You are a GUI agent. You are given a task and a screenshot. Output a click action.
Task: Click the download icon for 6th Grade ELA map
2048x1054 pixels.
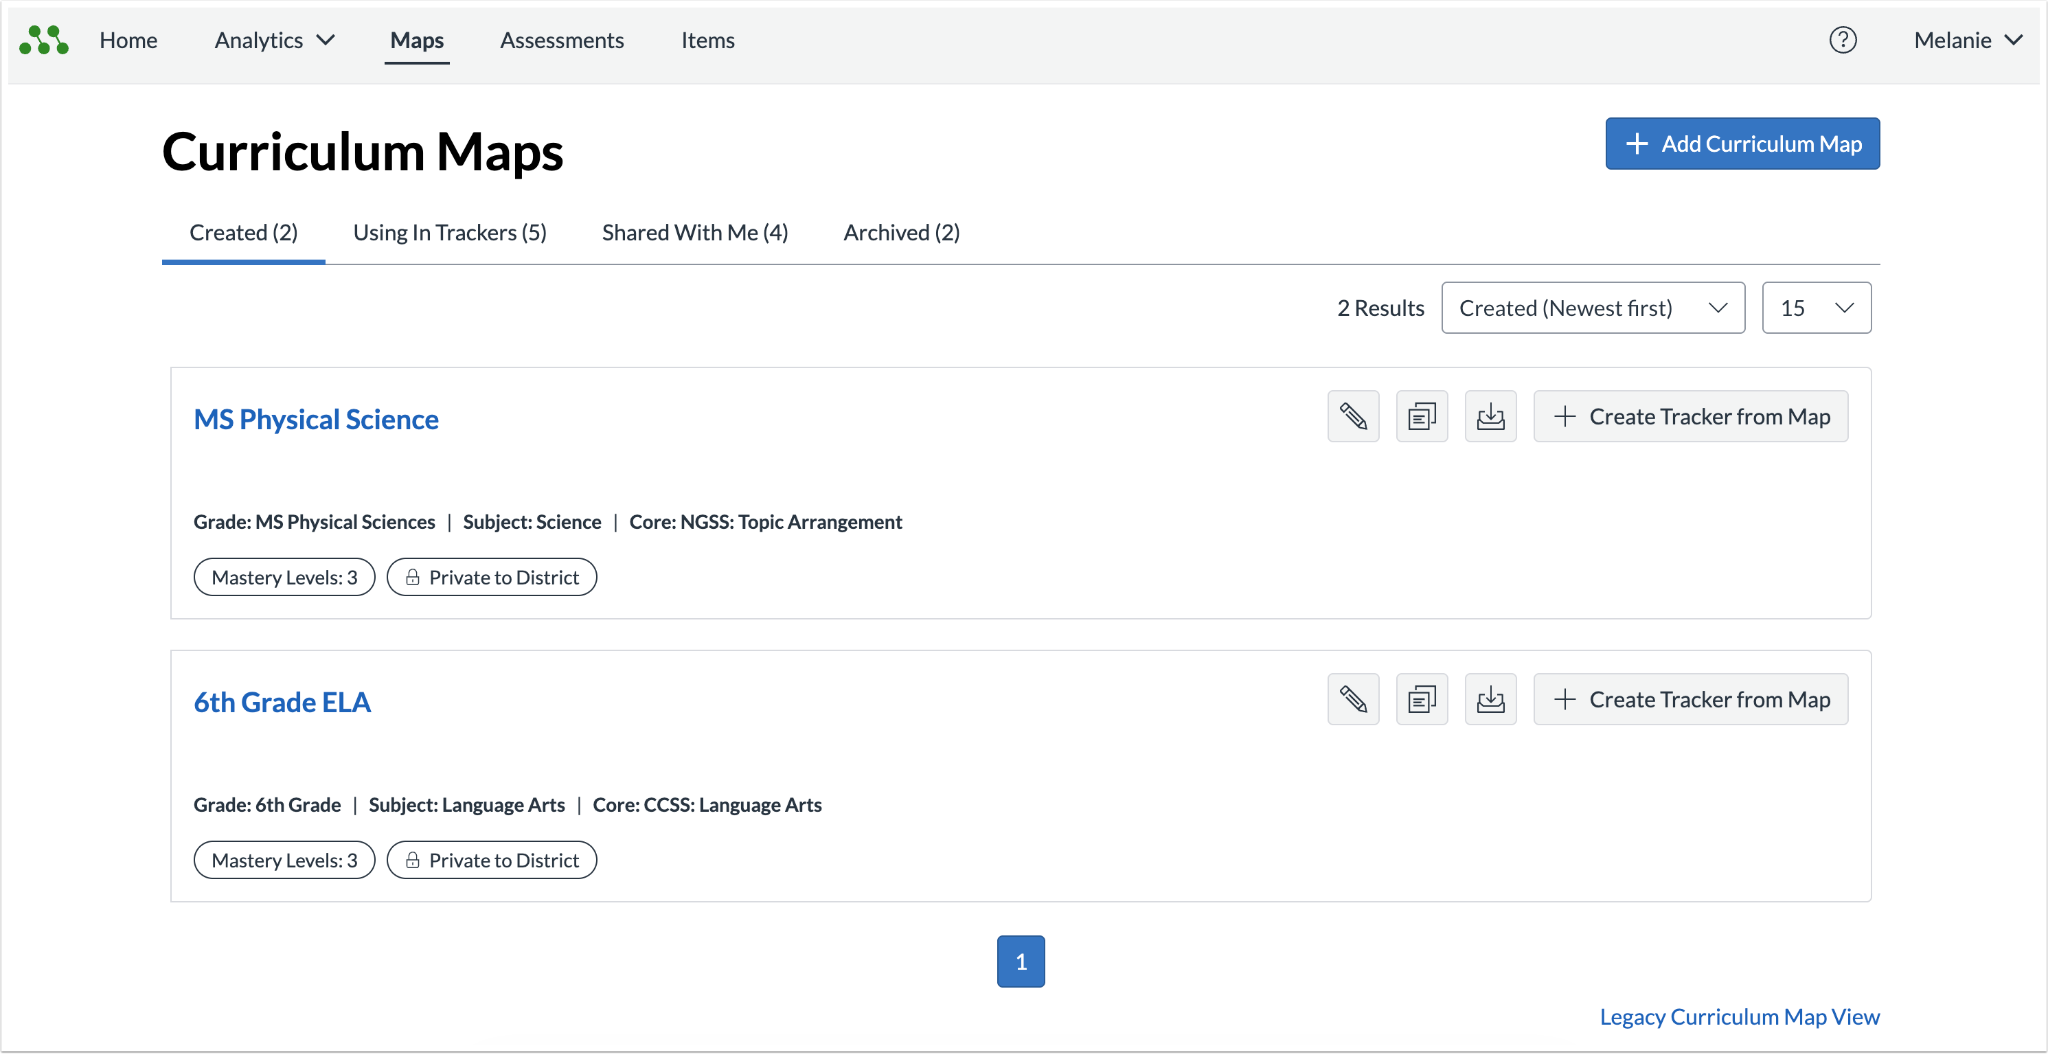tap(1491, 699)
